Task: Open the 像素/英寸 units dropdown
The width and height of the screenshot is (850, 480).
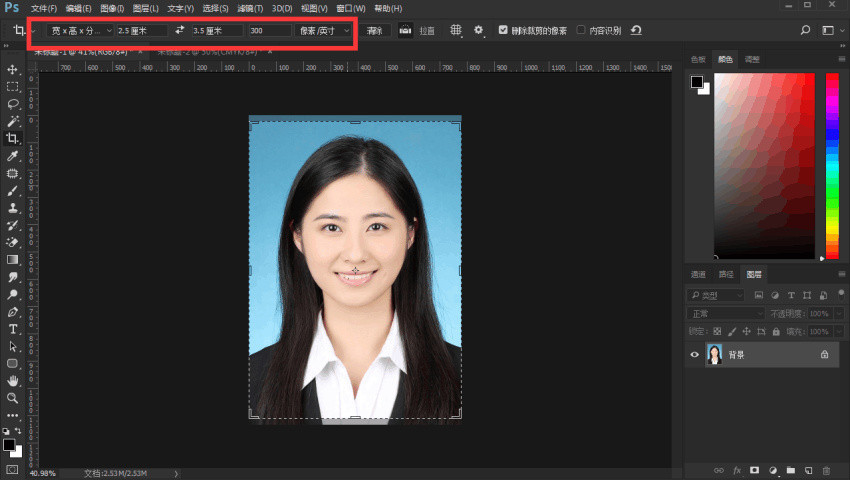Action: 324,30
